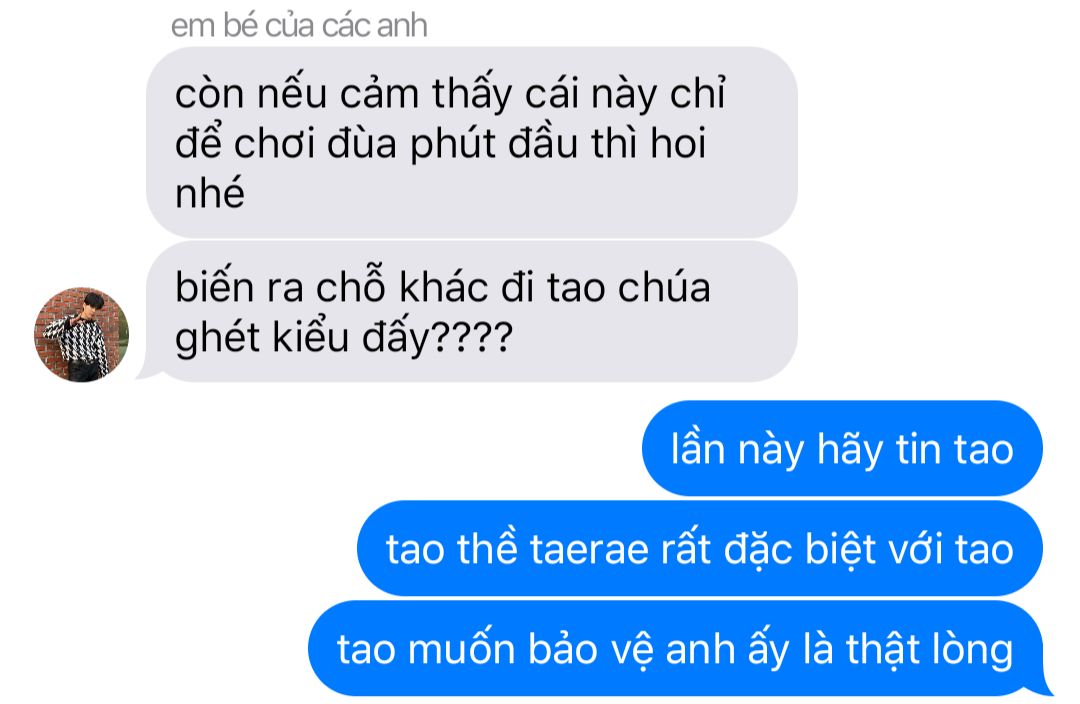Click the word "tin" in the first blue bubble

pyautogui.click(x=918, y=449)
